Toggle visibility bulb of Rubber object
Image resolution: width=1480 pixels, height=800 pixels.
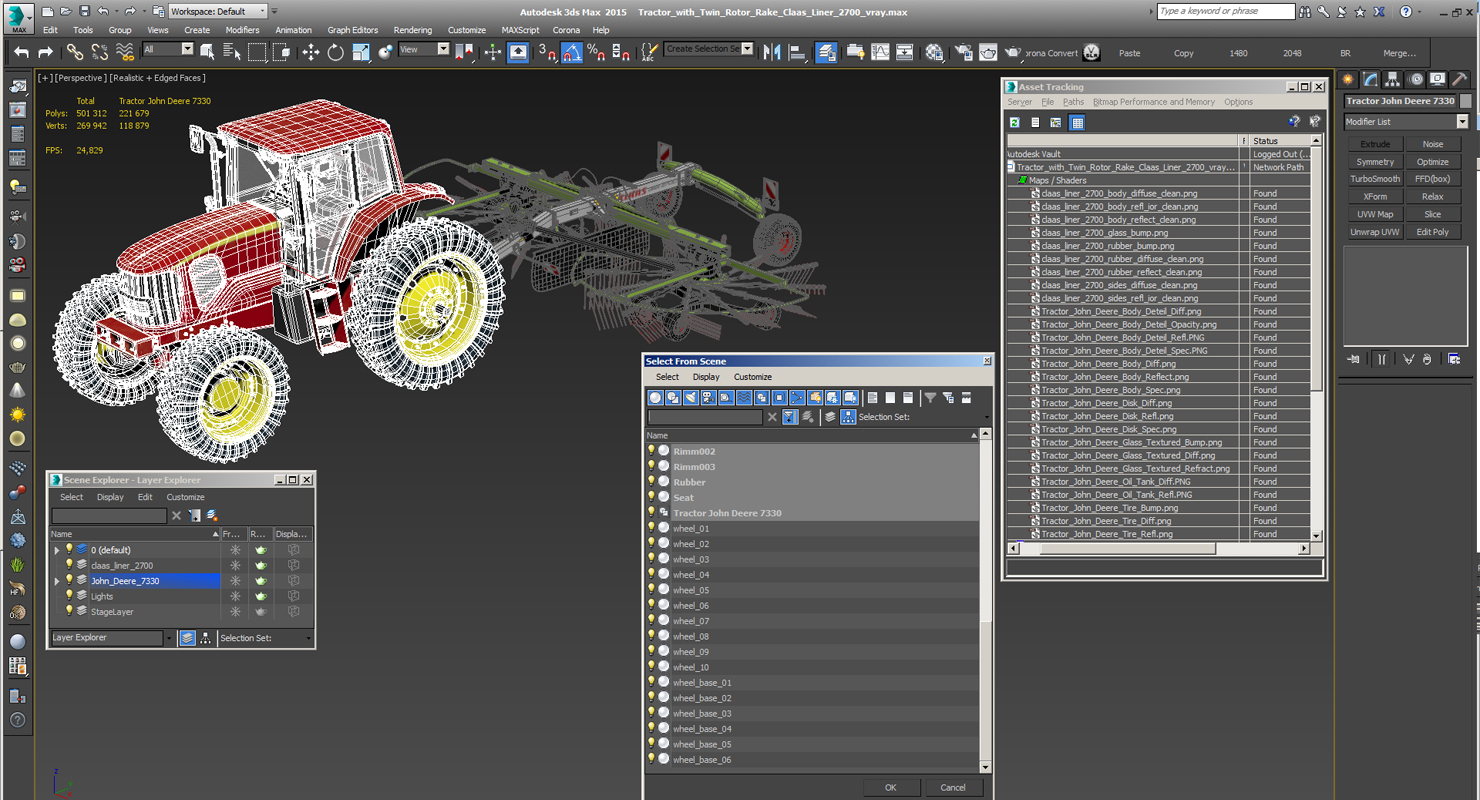[651, 481]
